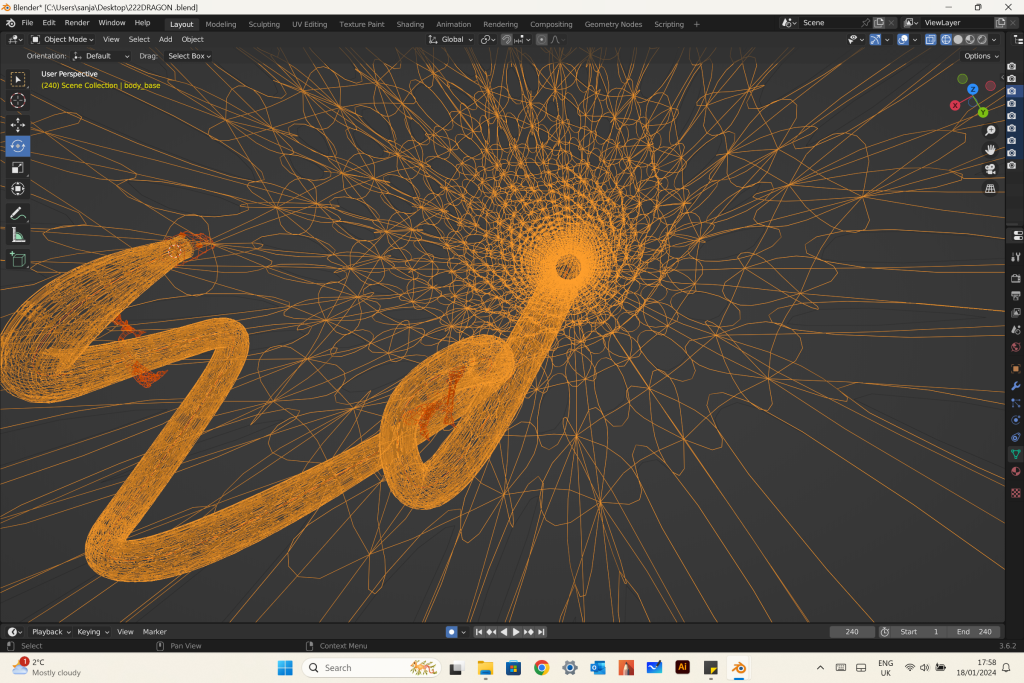Open the Object Data properties tab
1024x683 pixels.
1016,454
